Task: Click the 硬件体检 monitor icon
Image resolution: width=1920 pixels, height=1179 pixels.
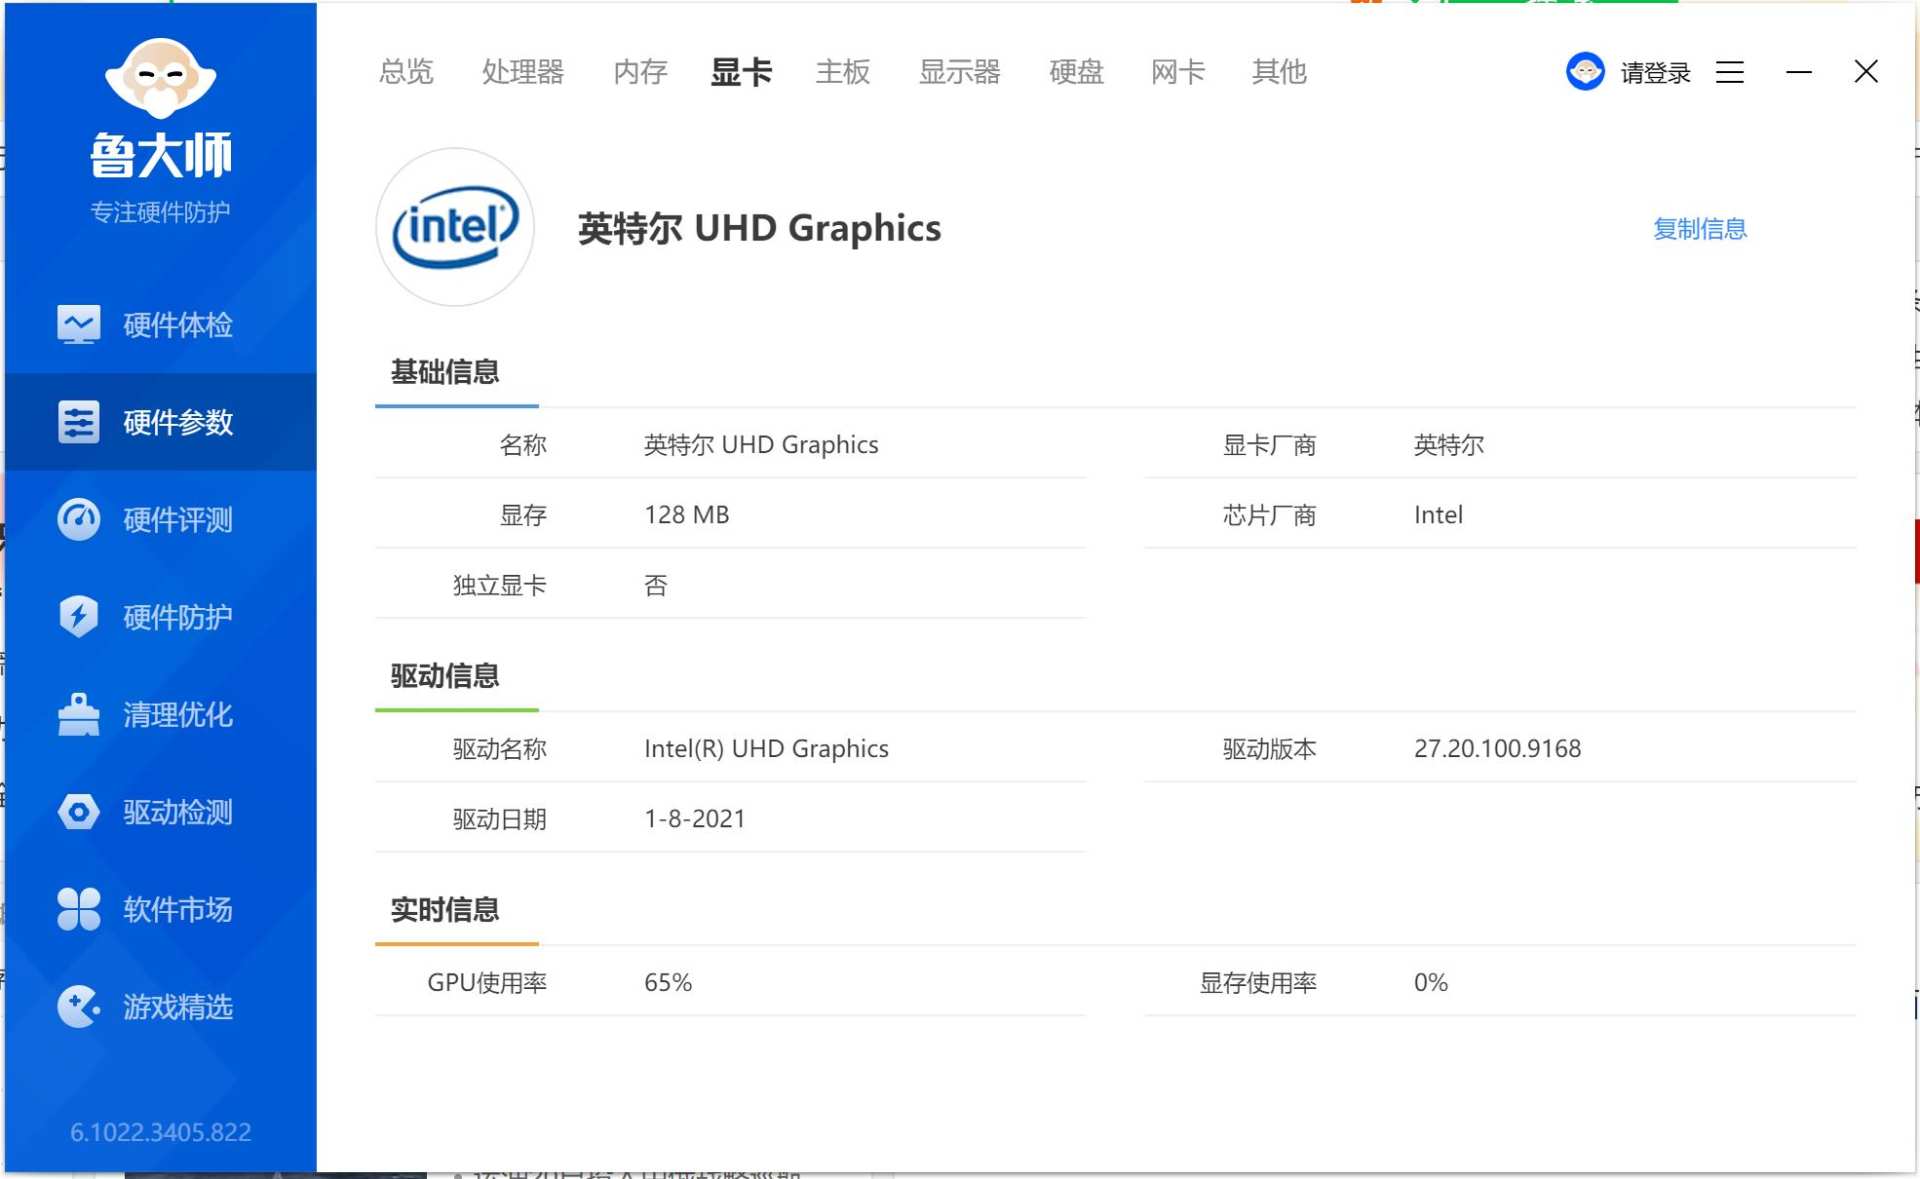Action: point(78,325)
